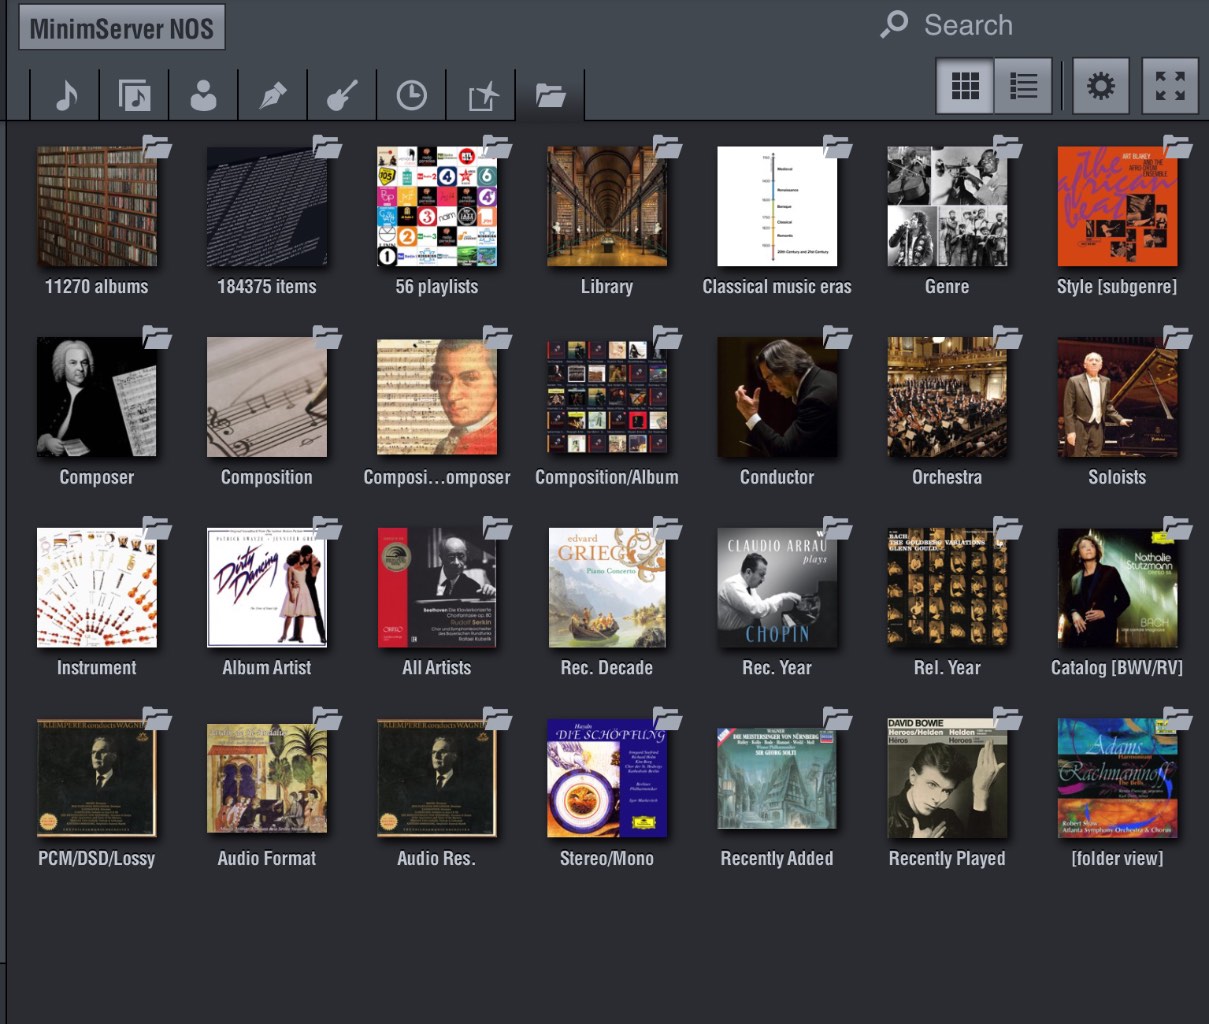The height and width of the screenshot is (1024, 1209).
Task: Click the "Classical music eras" label text
Action: point(777,287)
